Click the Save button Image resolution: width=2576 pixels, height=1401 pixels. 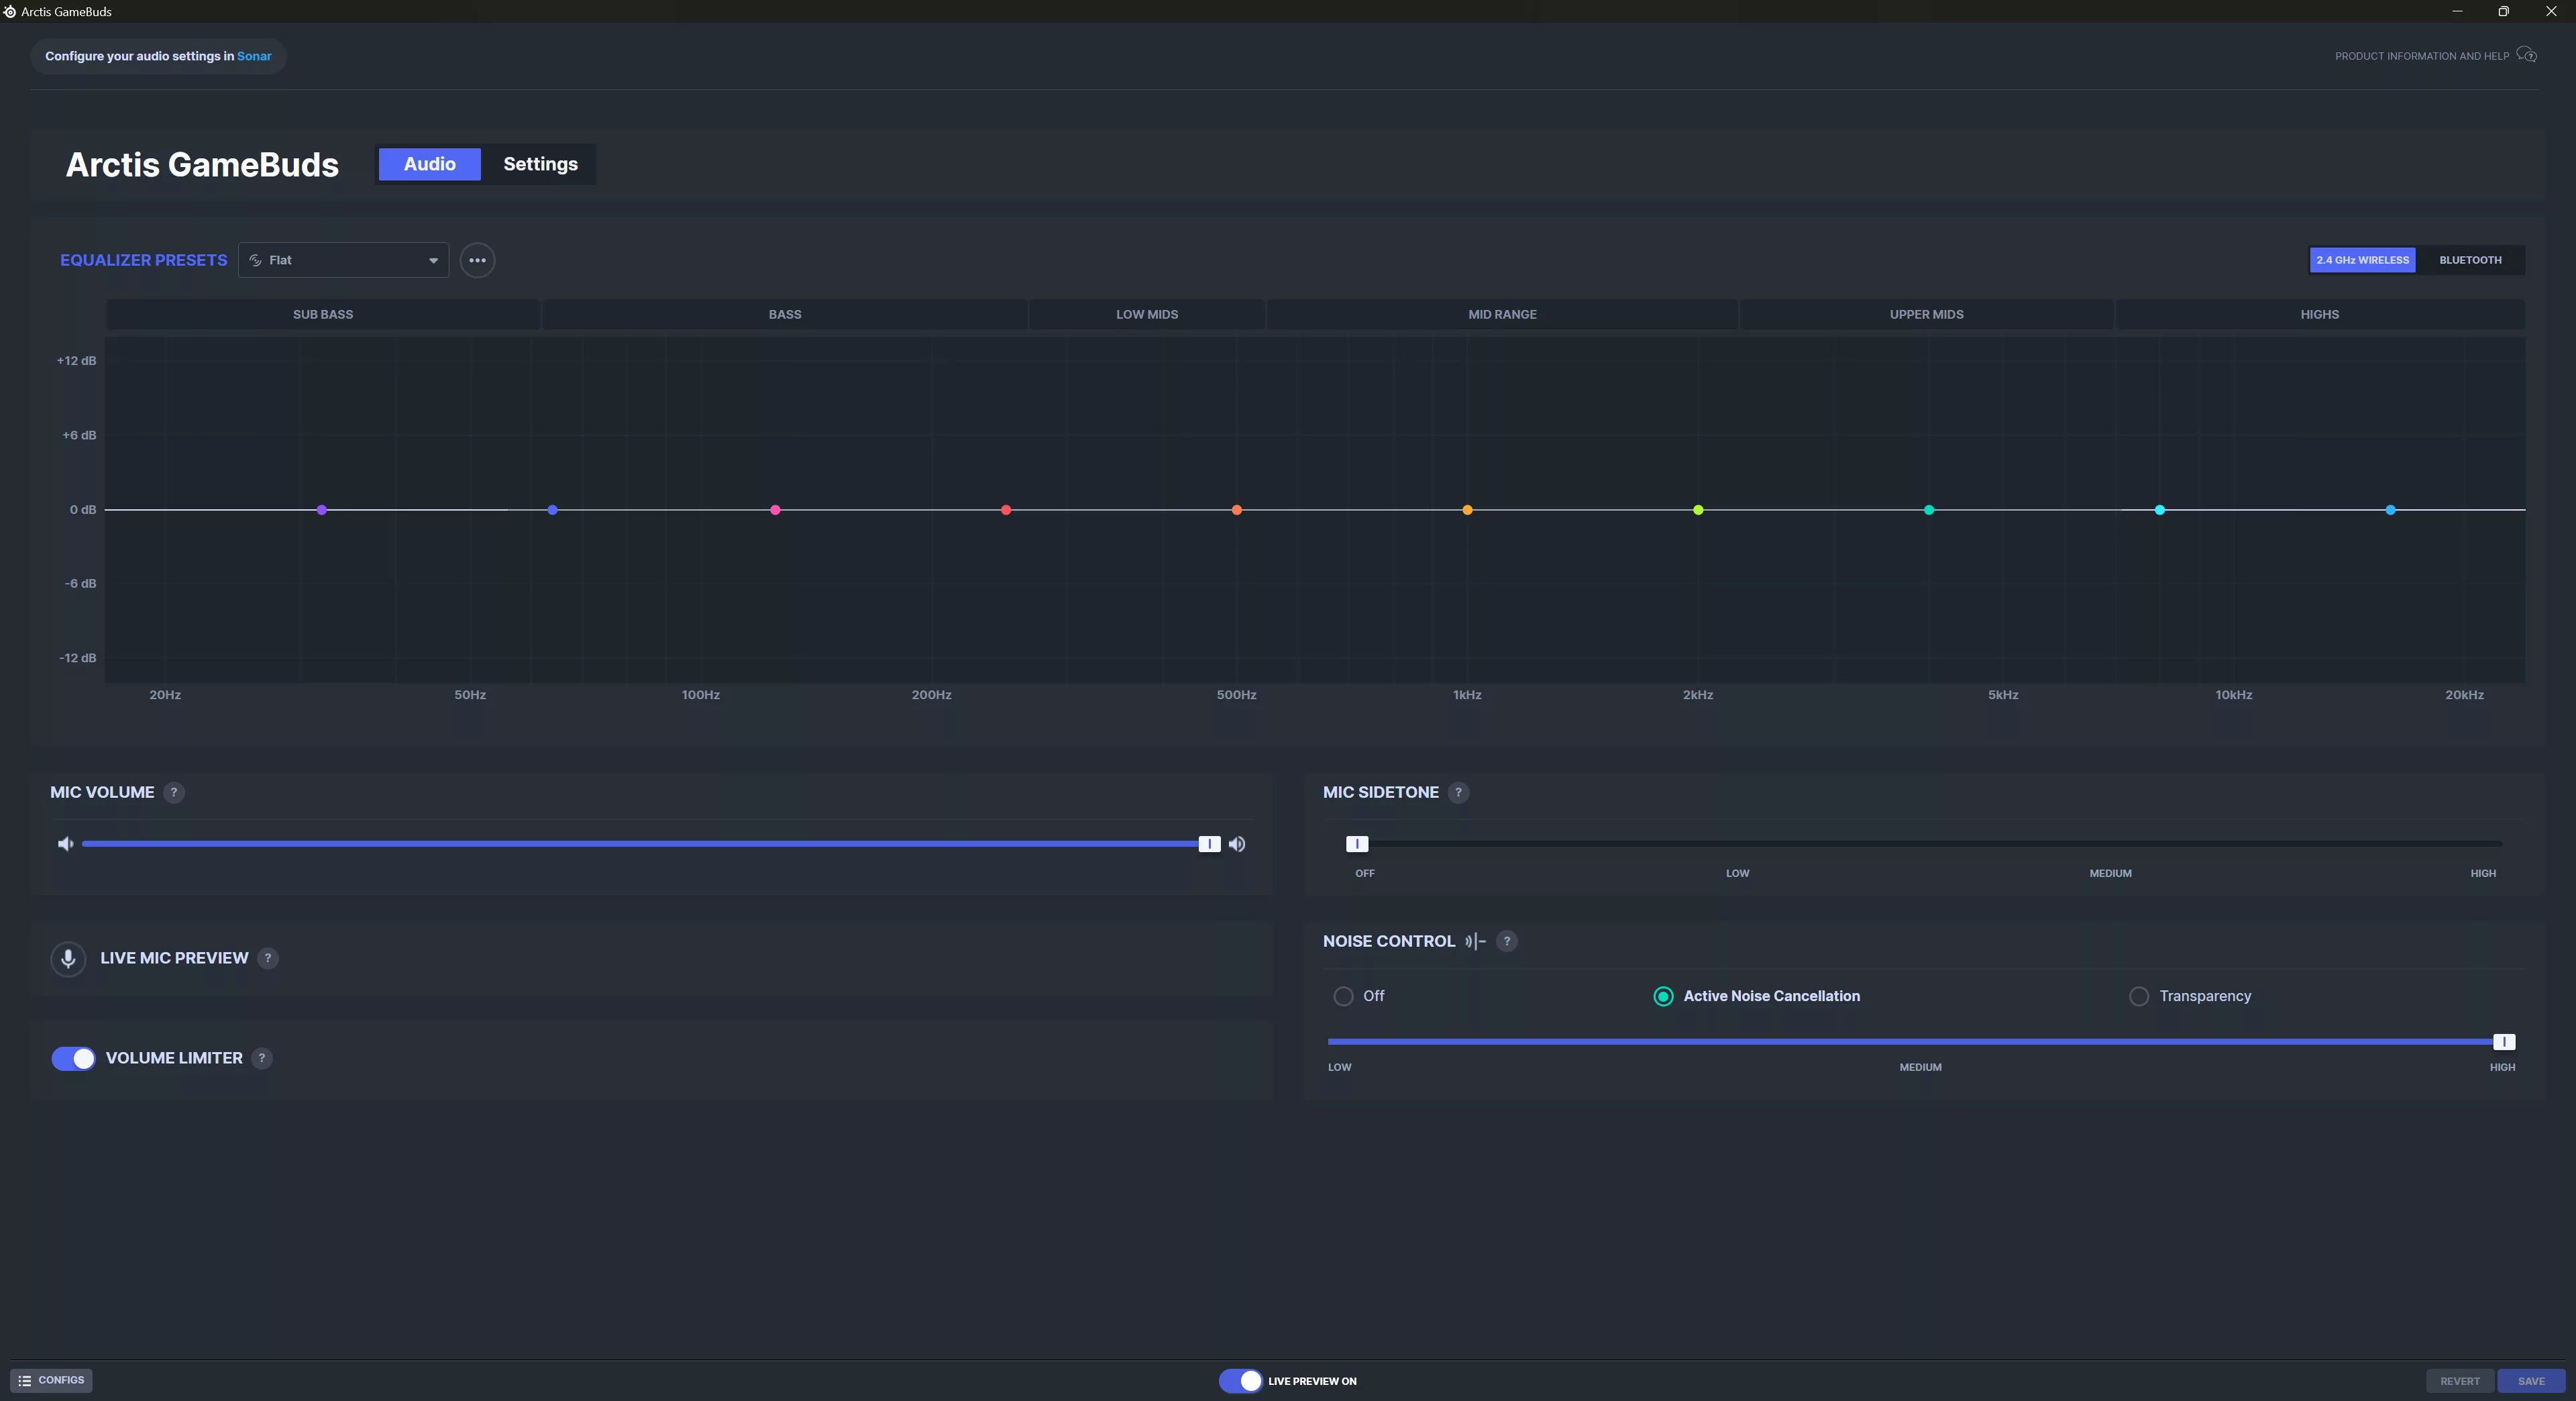click(2531, 1381)
